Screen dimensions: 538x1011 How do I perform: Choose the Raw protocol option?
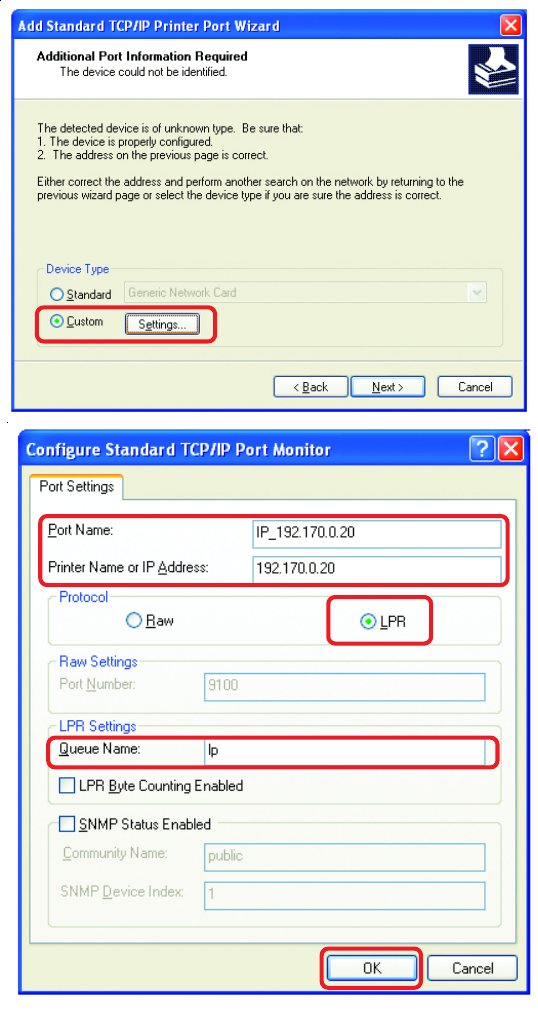134,620
